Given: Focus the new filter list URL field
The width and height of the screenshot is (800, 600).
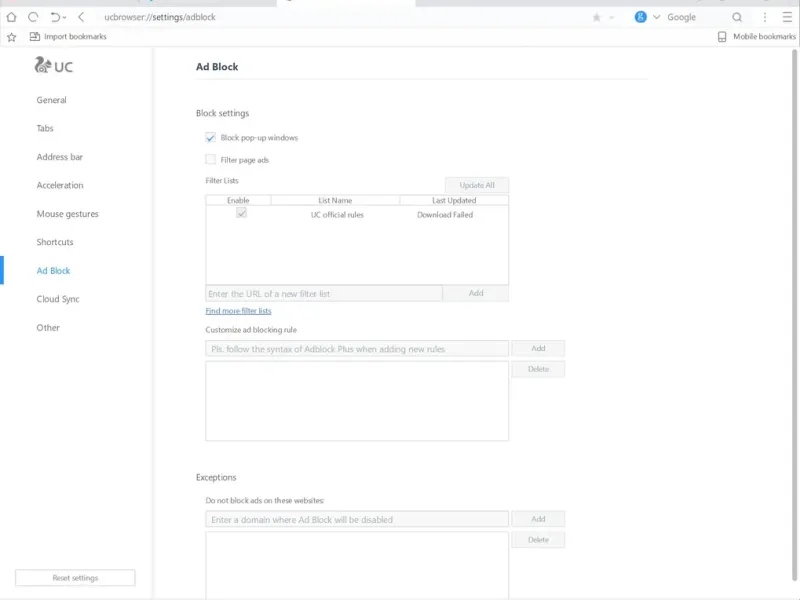Looking at the screenshot, I should [x=323, y=294].
